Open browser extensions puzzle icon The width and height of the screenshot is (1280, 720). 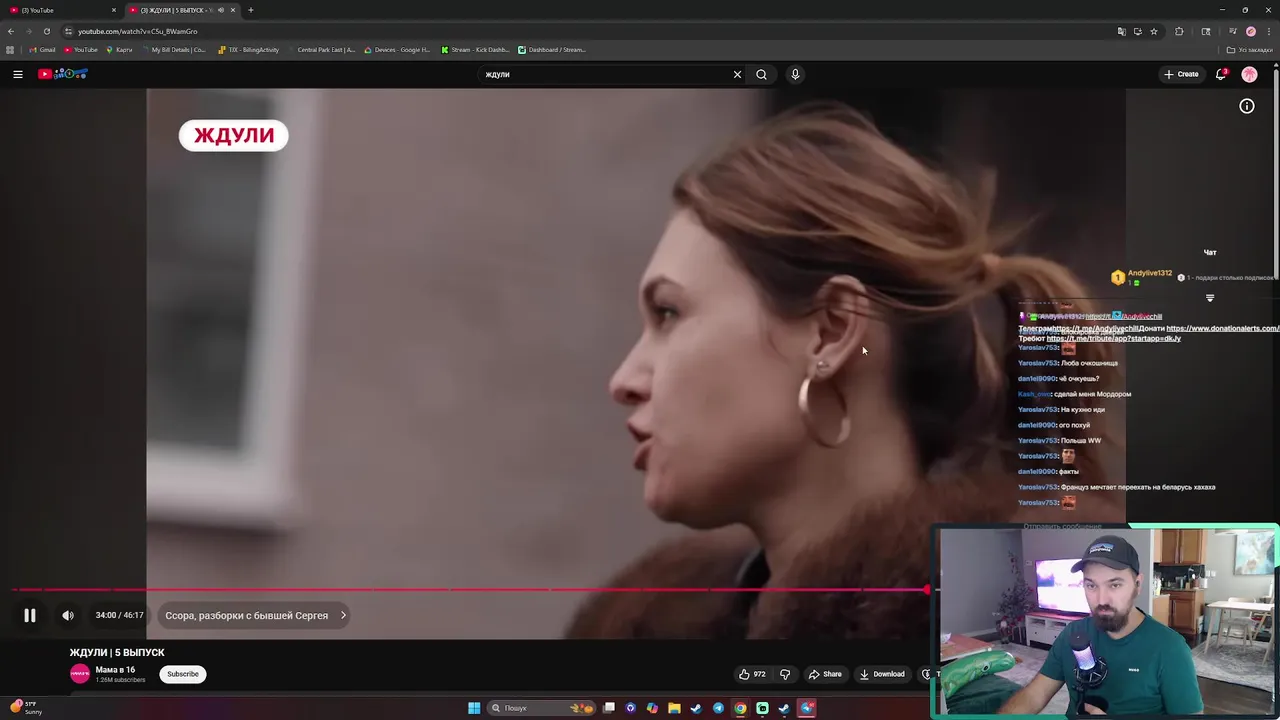tap(1179, 31)
